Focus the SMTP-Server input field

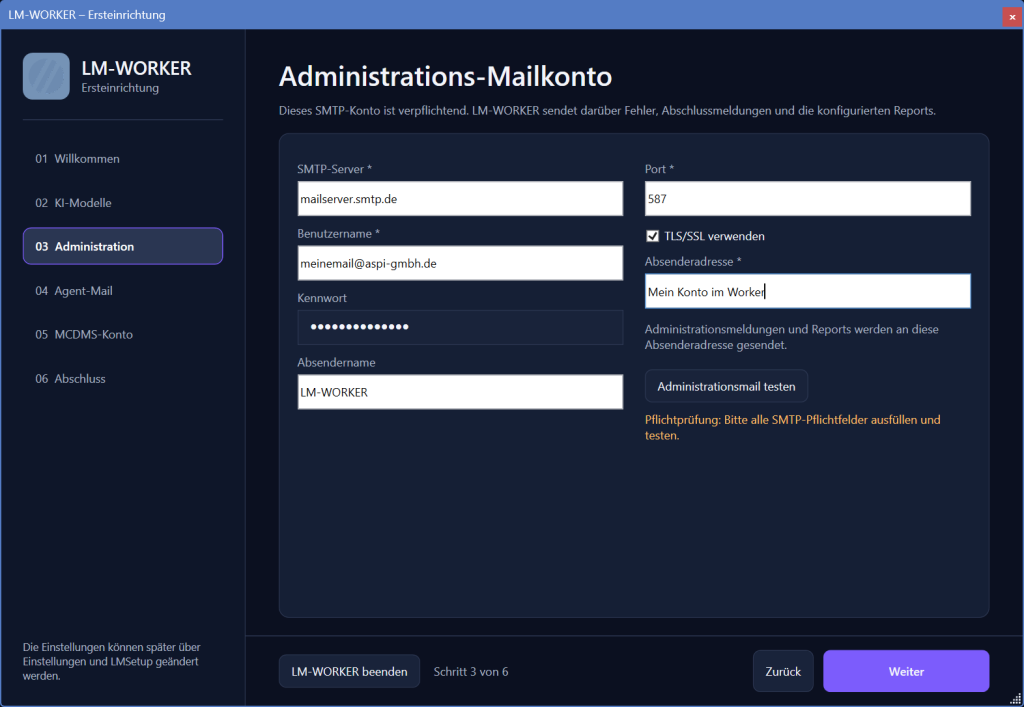tap(460, 198)
